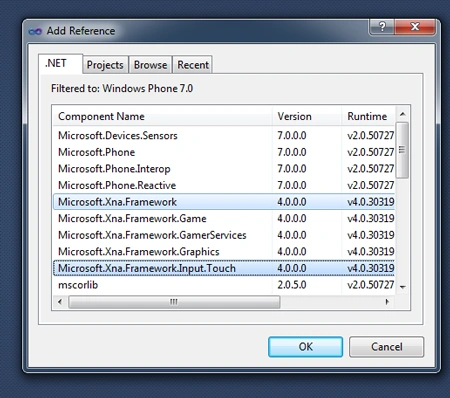Open the Browse tab
The image size is (450, 398).
coord(150,65)
